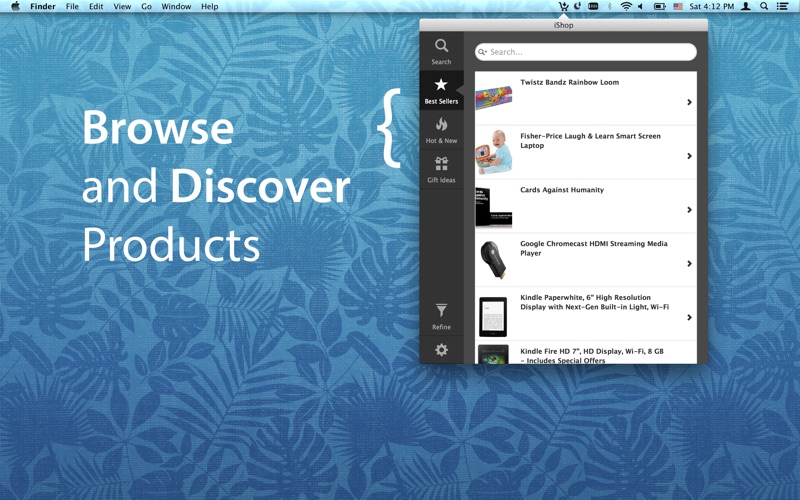Click the iShop cart icon in menu bar

coord(564,6)
